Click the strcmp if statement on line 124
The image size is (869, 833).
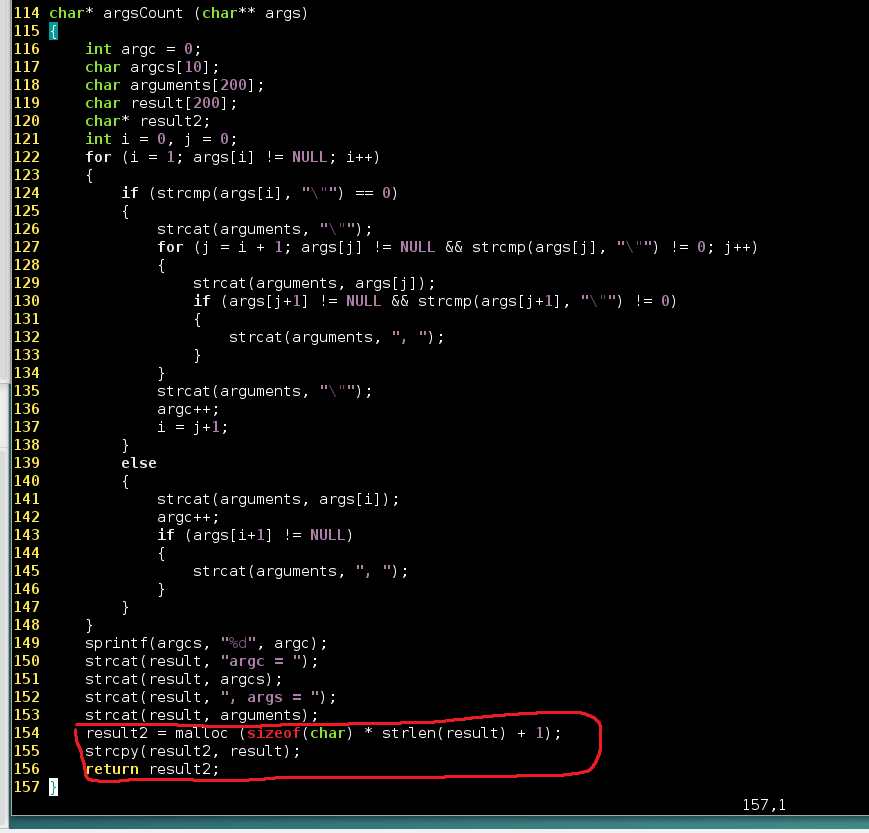tap(259, 193)
